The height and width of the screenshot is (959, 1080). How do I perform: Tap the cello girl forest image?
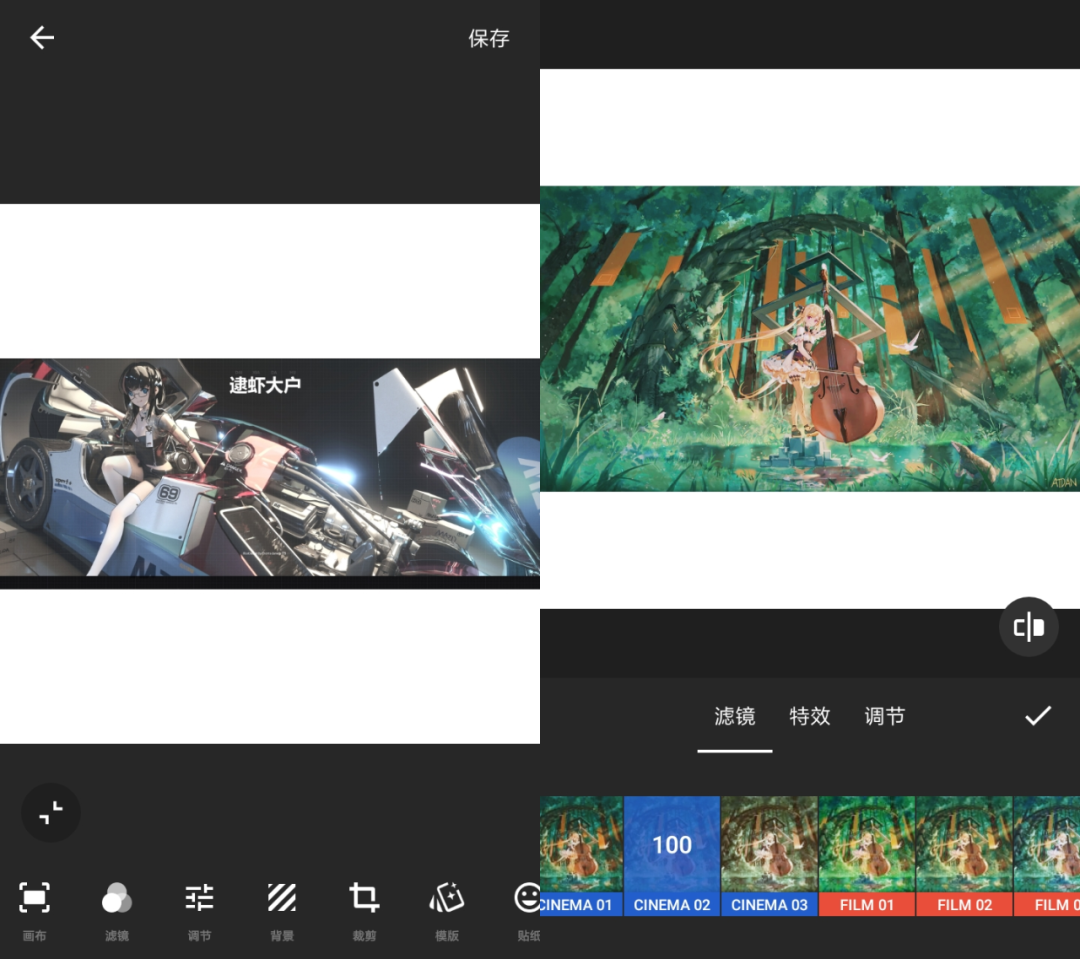click(x=810, y=338)
